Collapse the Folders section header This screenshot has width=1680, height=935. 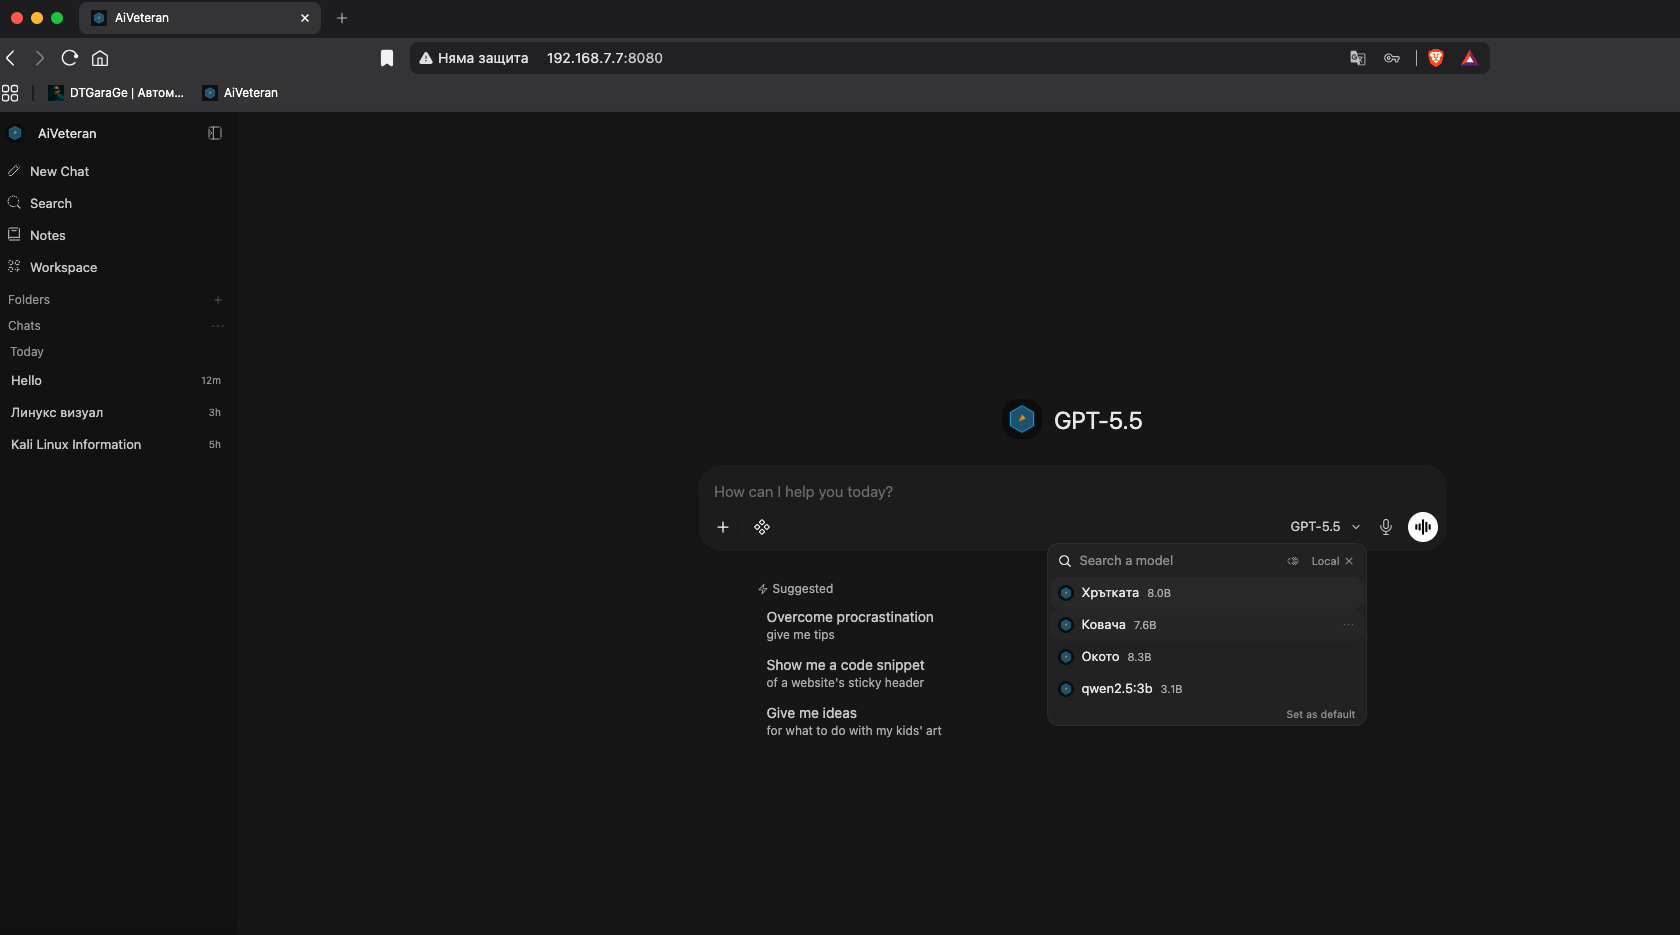point(29,300)
